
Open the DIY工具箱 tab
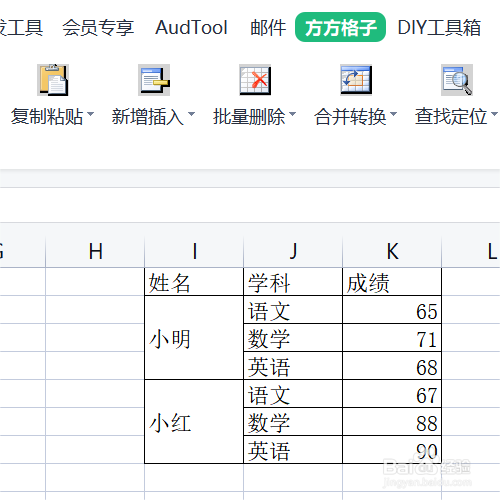[x=439, y=27]
